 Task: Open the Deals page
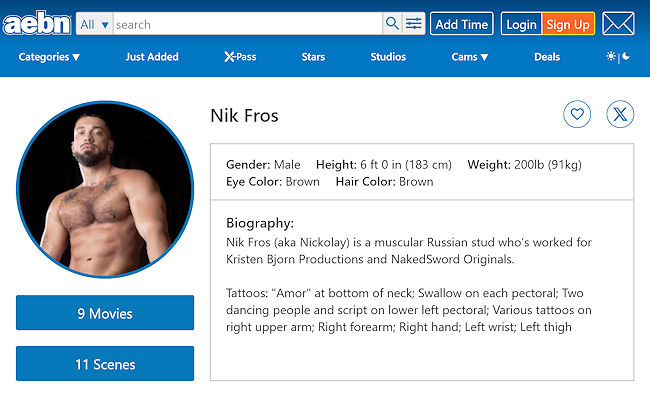coord(547,57)
